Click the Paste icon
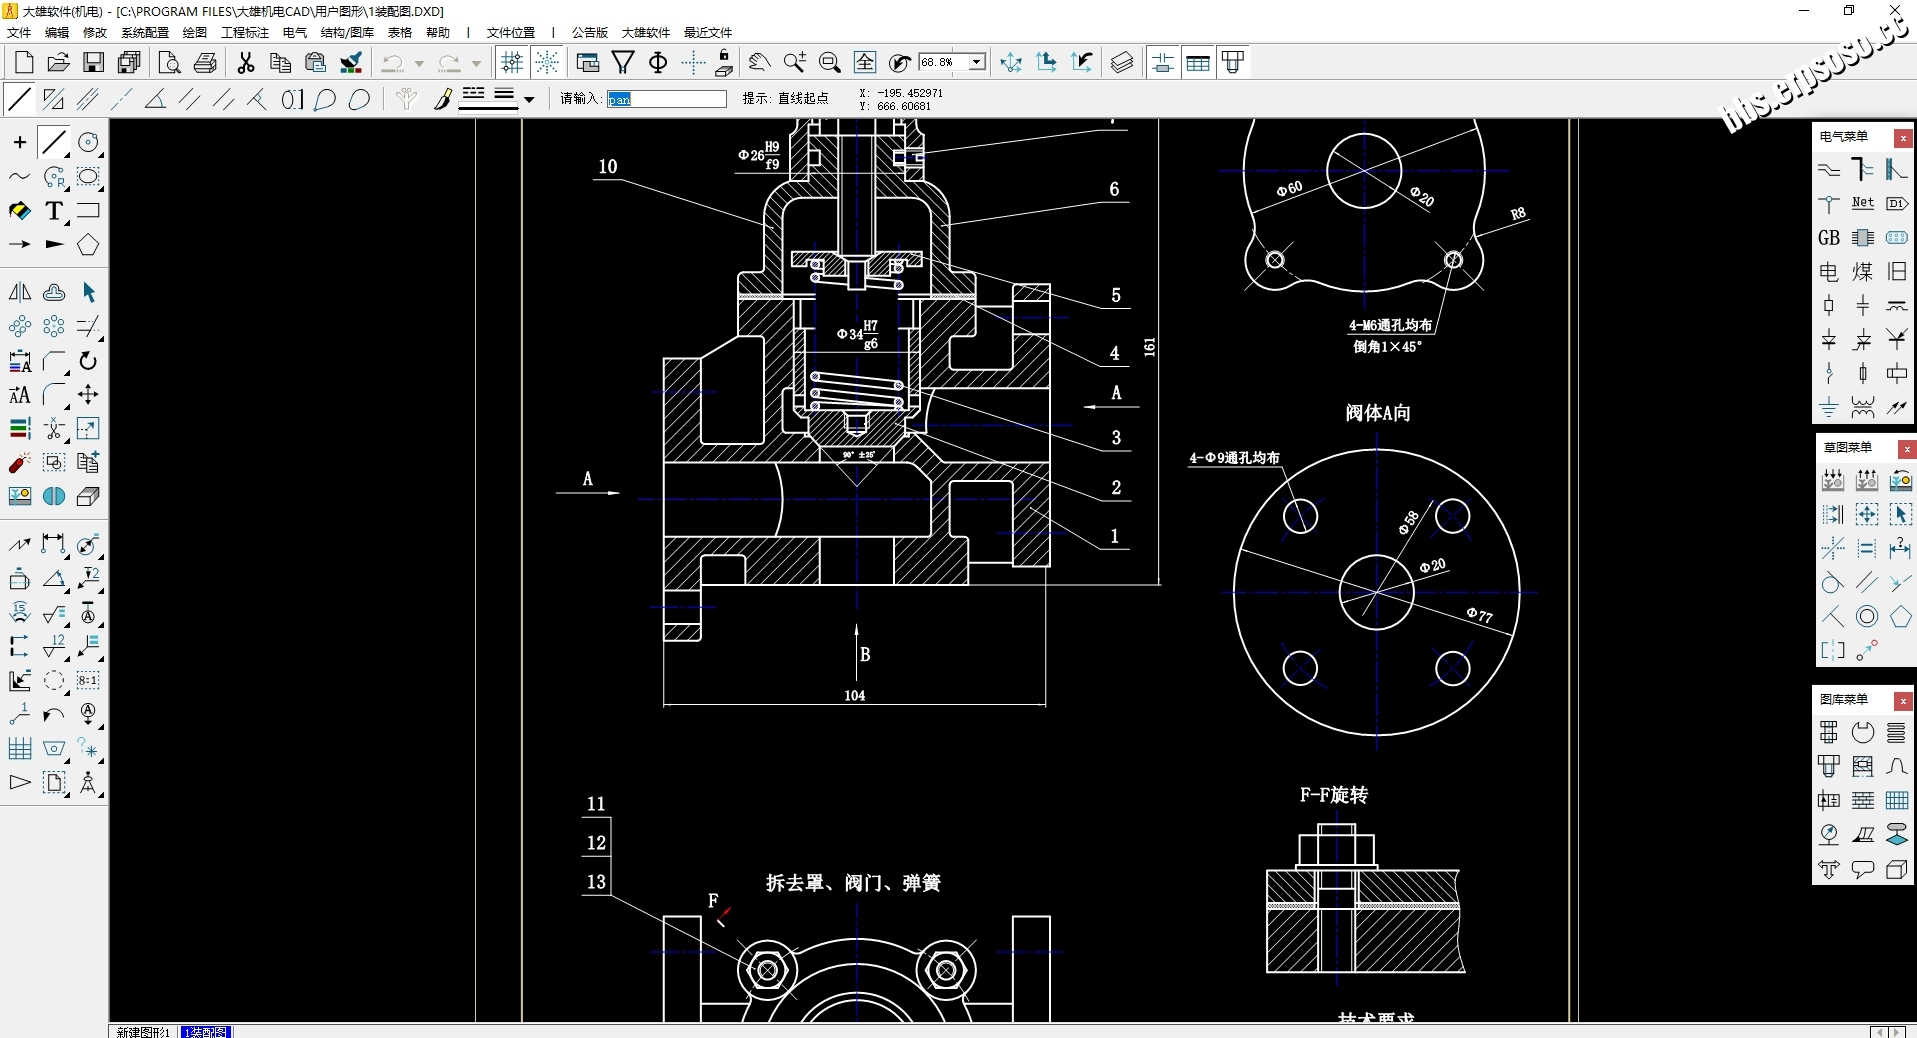1917x1038 pixels. click(x=316, y=63)
